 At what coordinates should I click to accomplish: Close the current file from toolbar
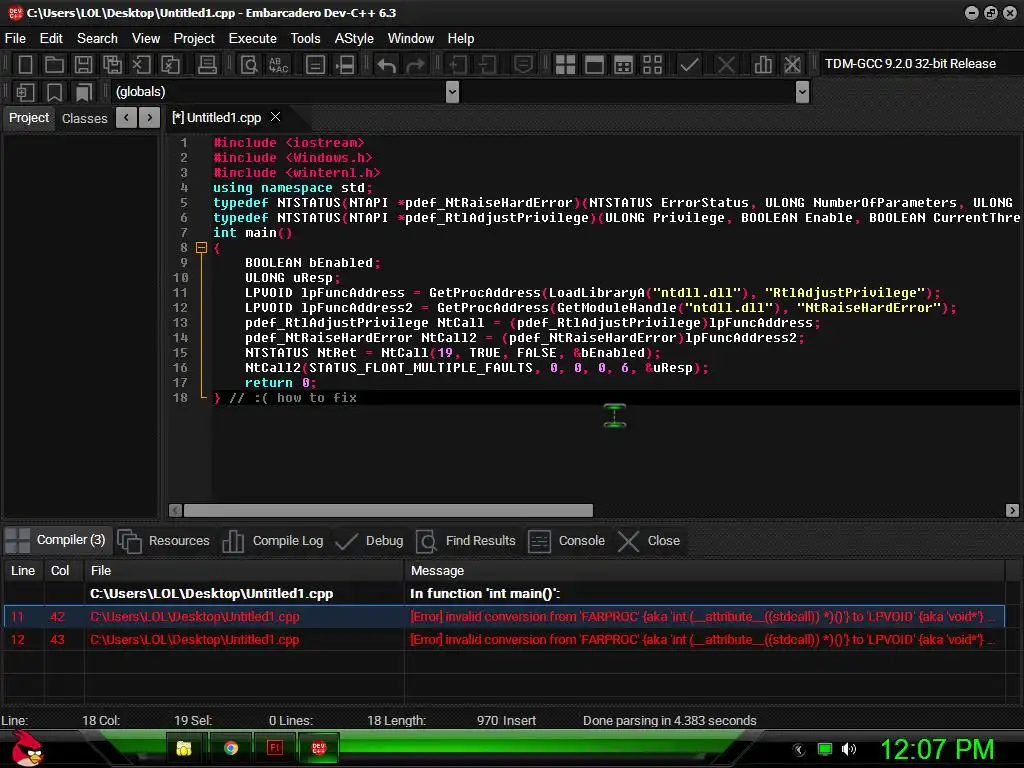[142, 65]
